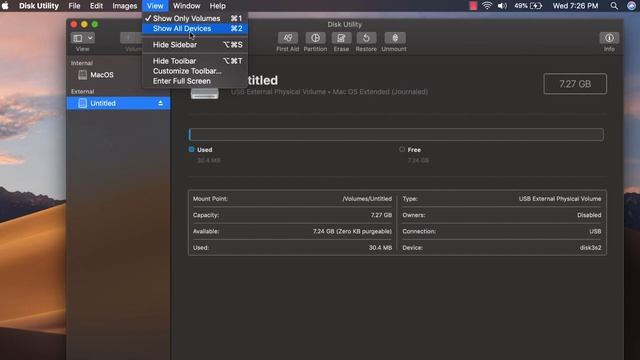Screen dimensions: 640x360
Task: Open the Window menu
Action: tap(187, 6)
